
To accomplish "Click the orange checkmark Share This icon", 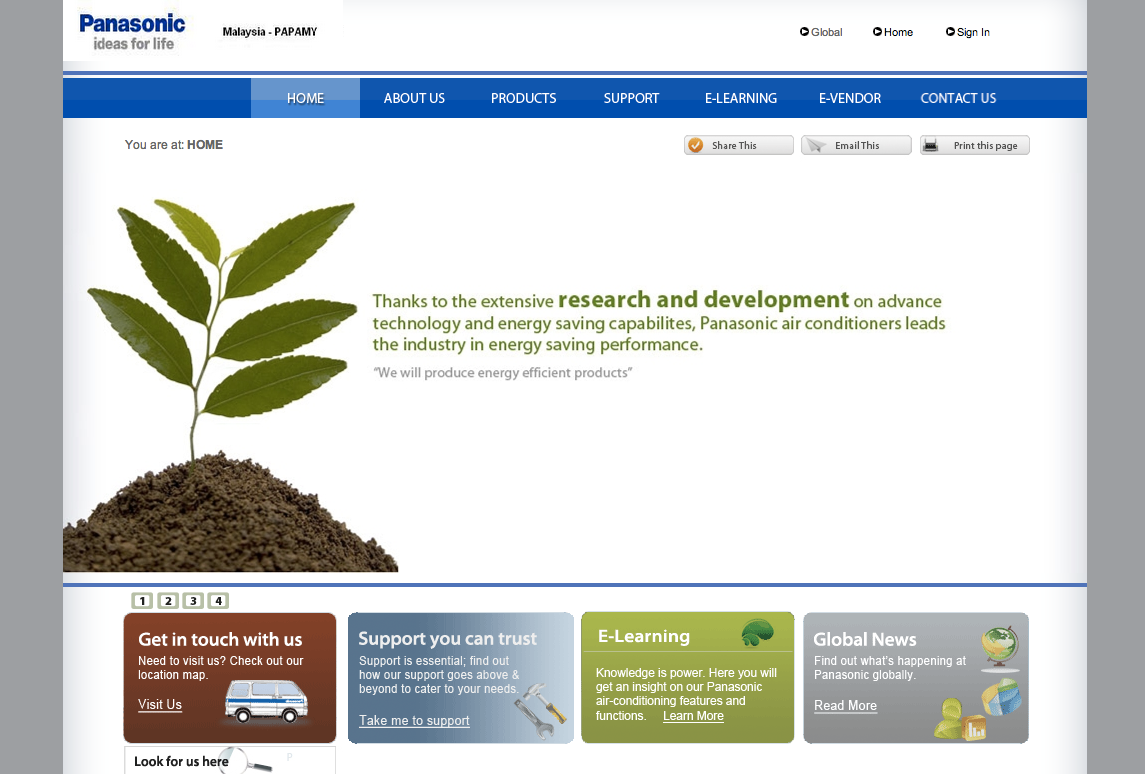I will pos(696,146).
